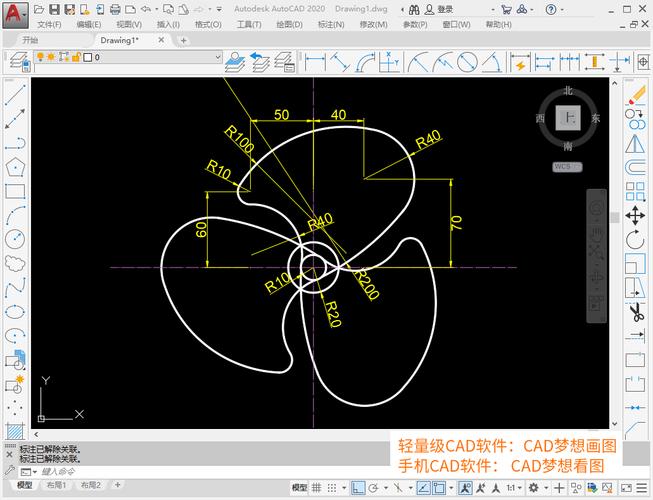
Task: Expand the layer dropdown list
Action: coord(218,57)
